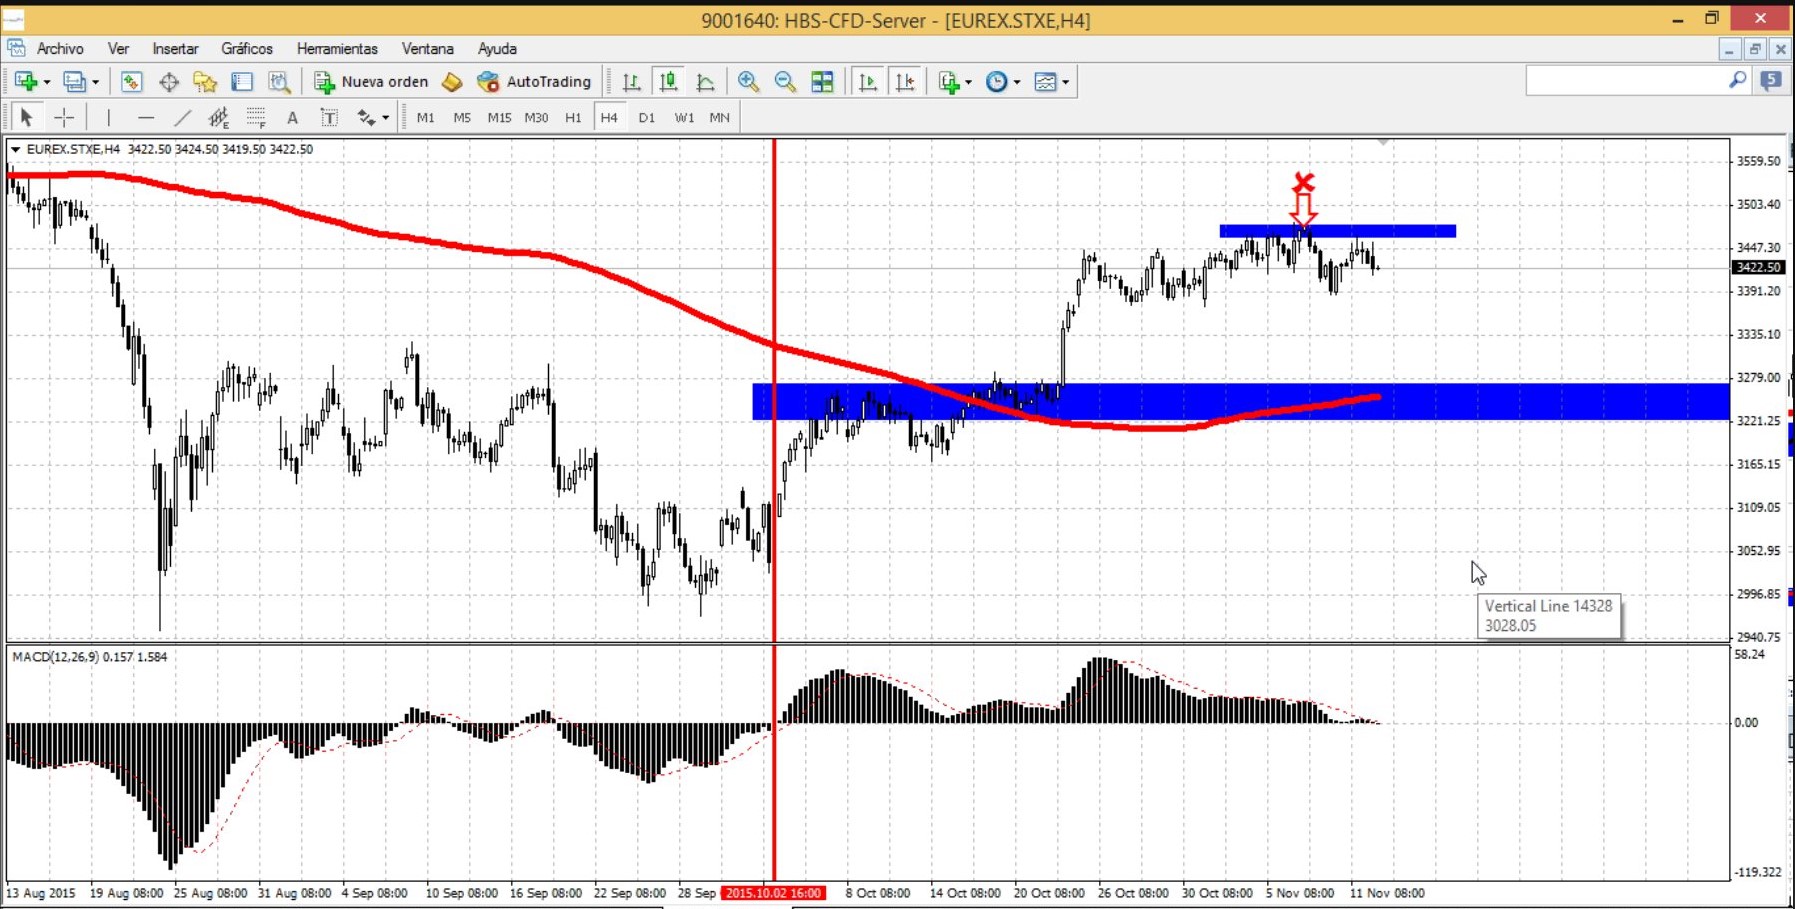The width and height of the screenshot is (1795, 909).
Task: Open the Navigator panel icon
Action: 205,82
